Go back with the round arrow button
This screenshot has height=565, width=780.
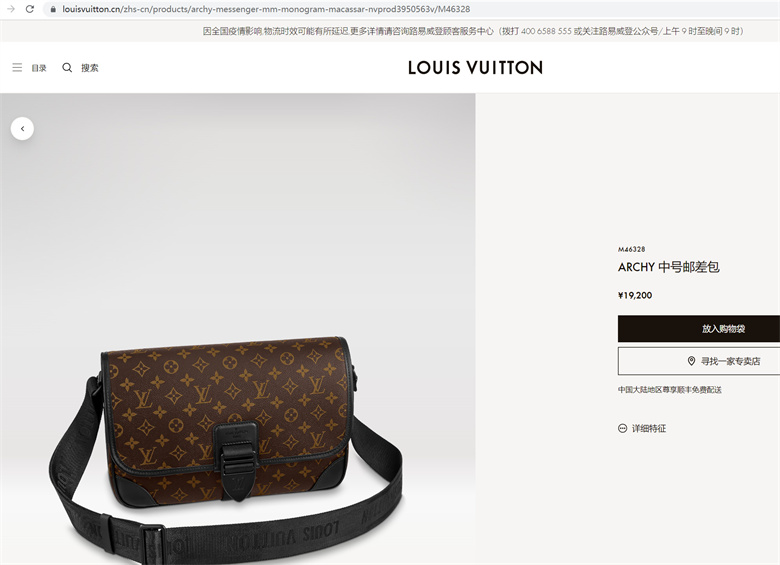(22, 128)
